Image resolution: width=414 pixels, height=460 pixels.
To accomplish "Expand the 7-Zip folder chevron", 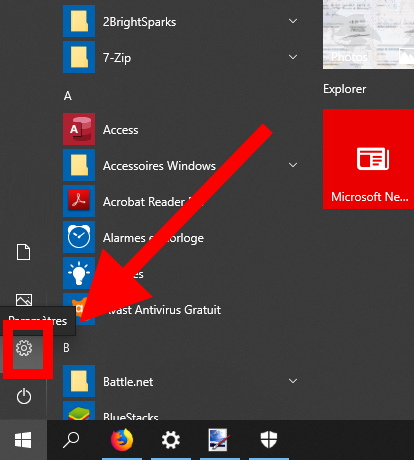I will pyautogui.click(x=293, y=57).
